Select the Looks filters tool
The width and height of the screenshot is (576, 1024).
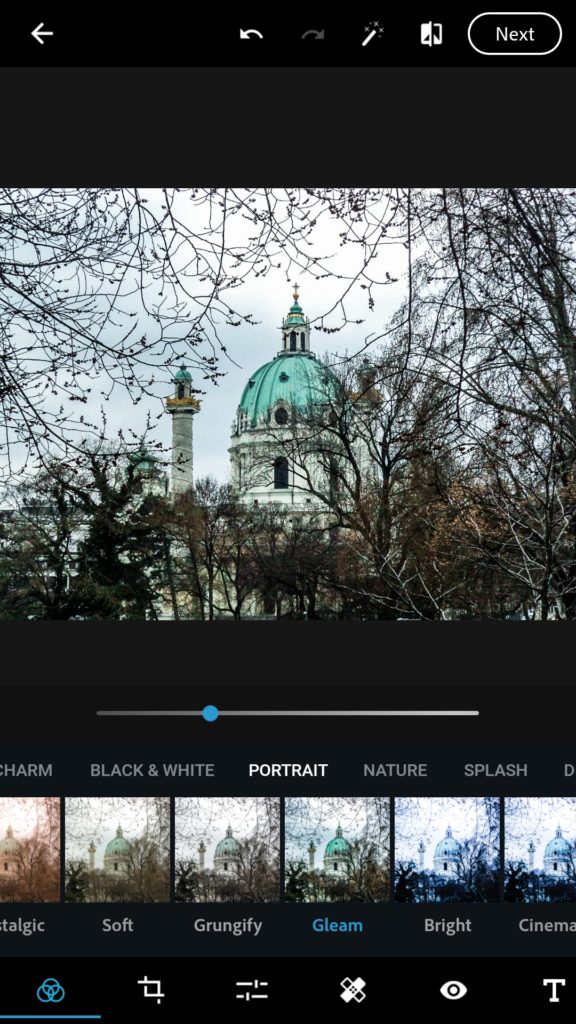click(x=50, y=990)
